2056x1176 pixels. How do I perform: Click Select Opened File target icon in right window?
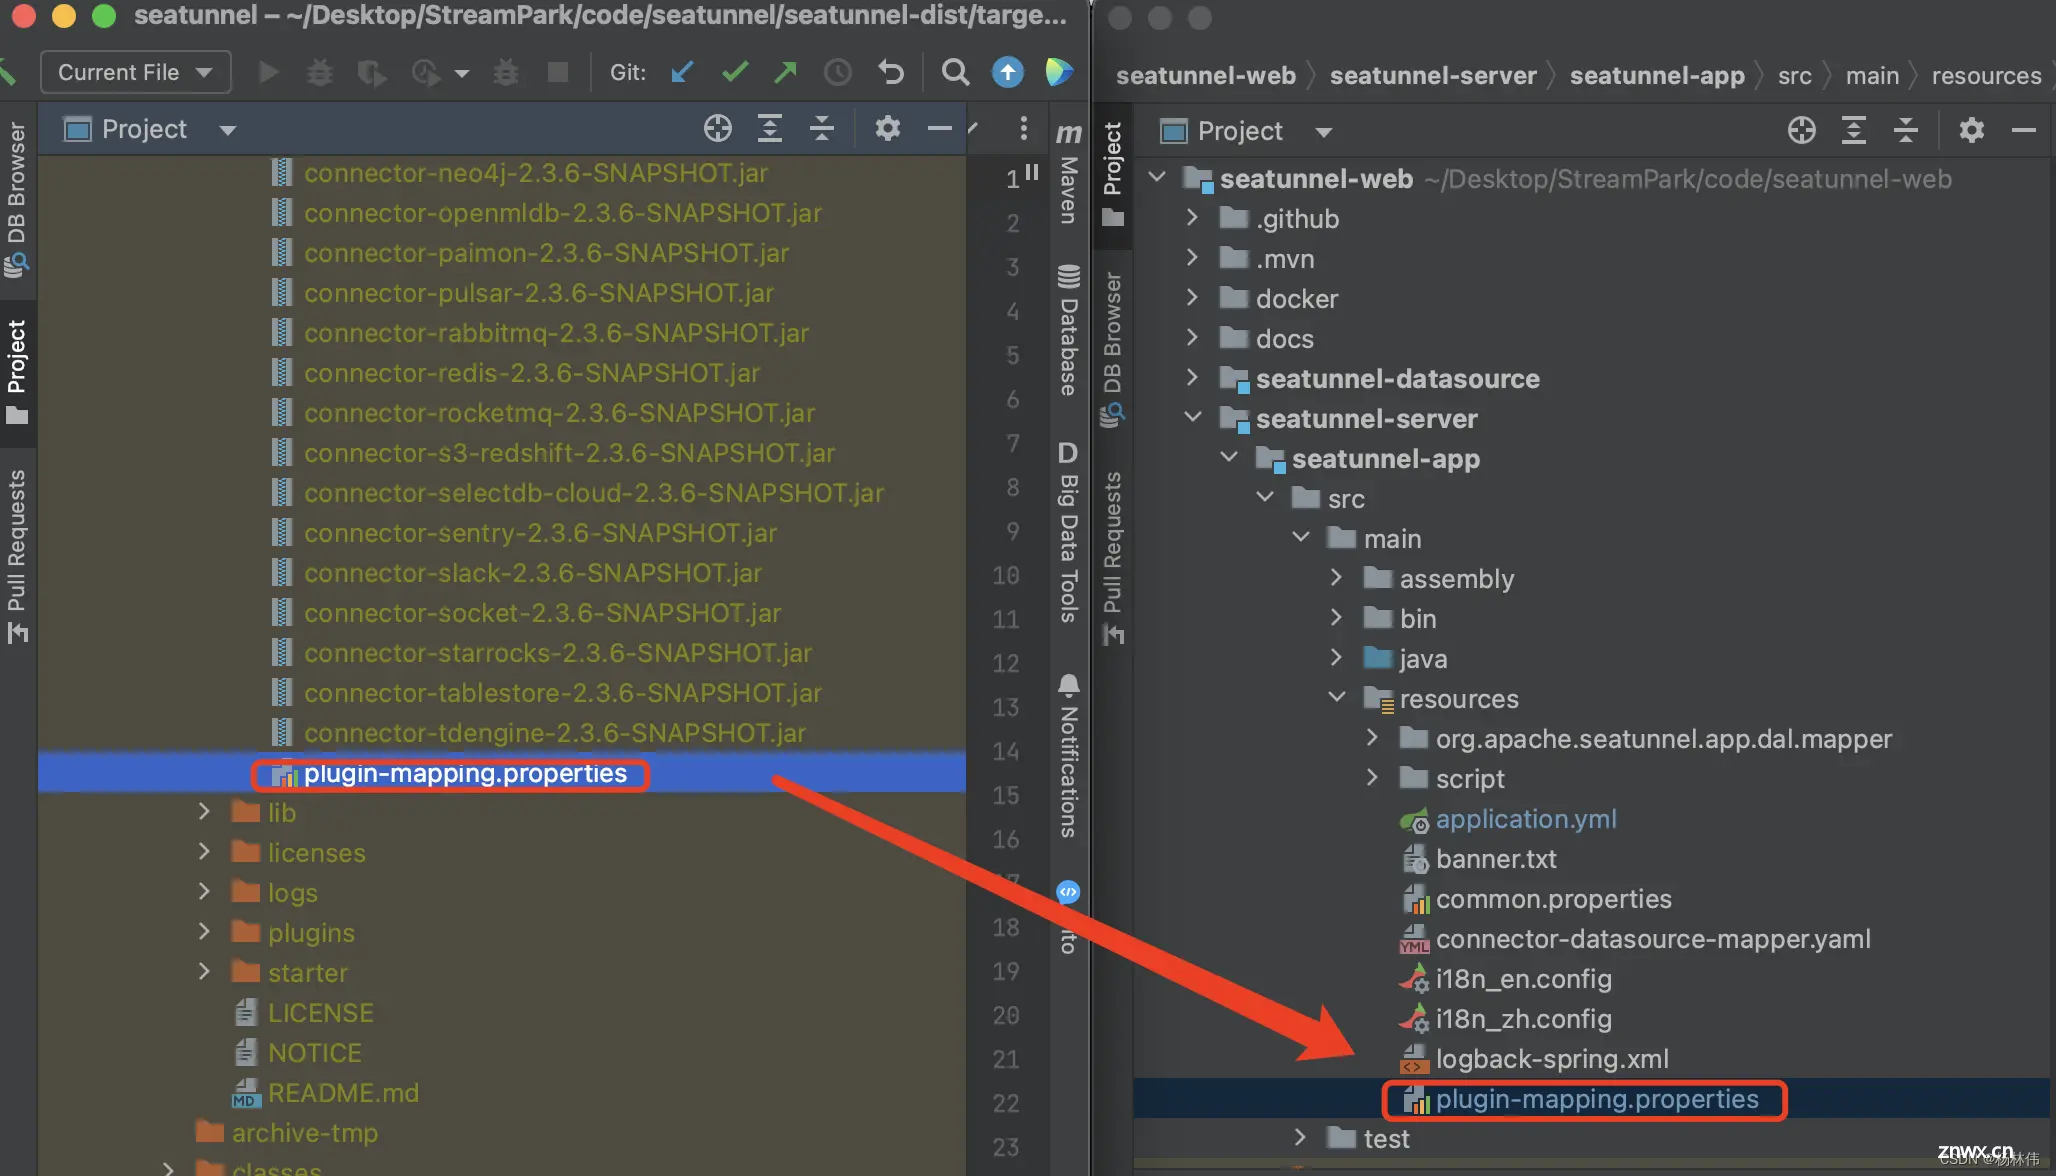(x=1802, y=131)
